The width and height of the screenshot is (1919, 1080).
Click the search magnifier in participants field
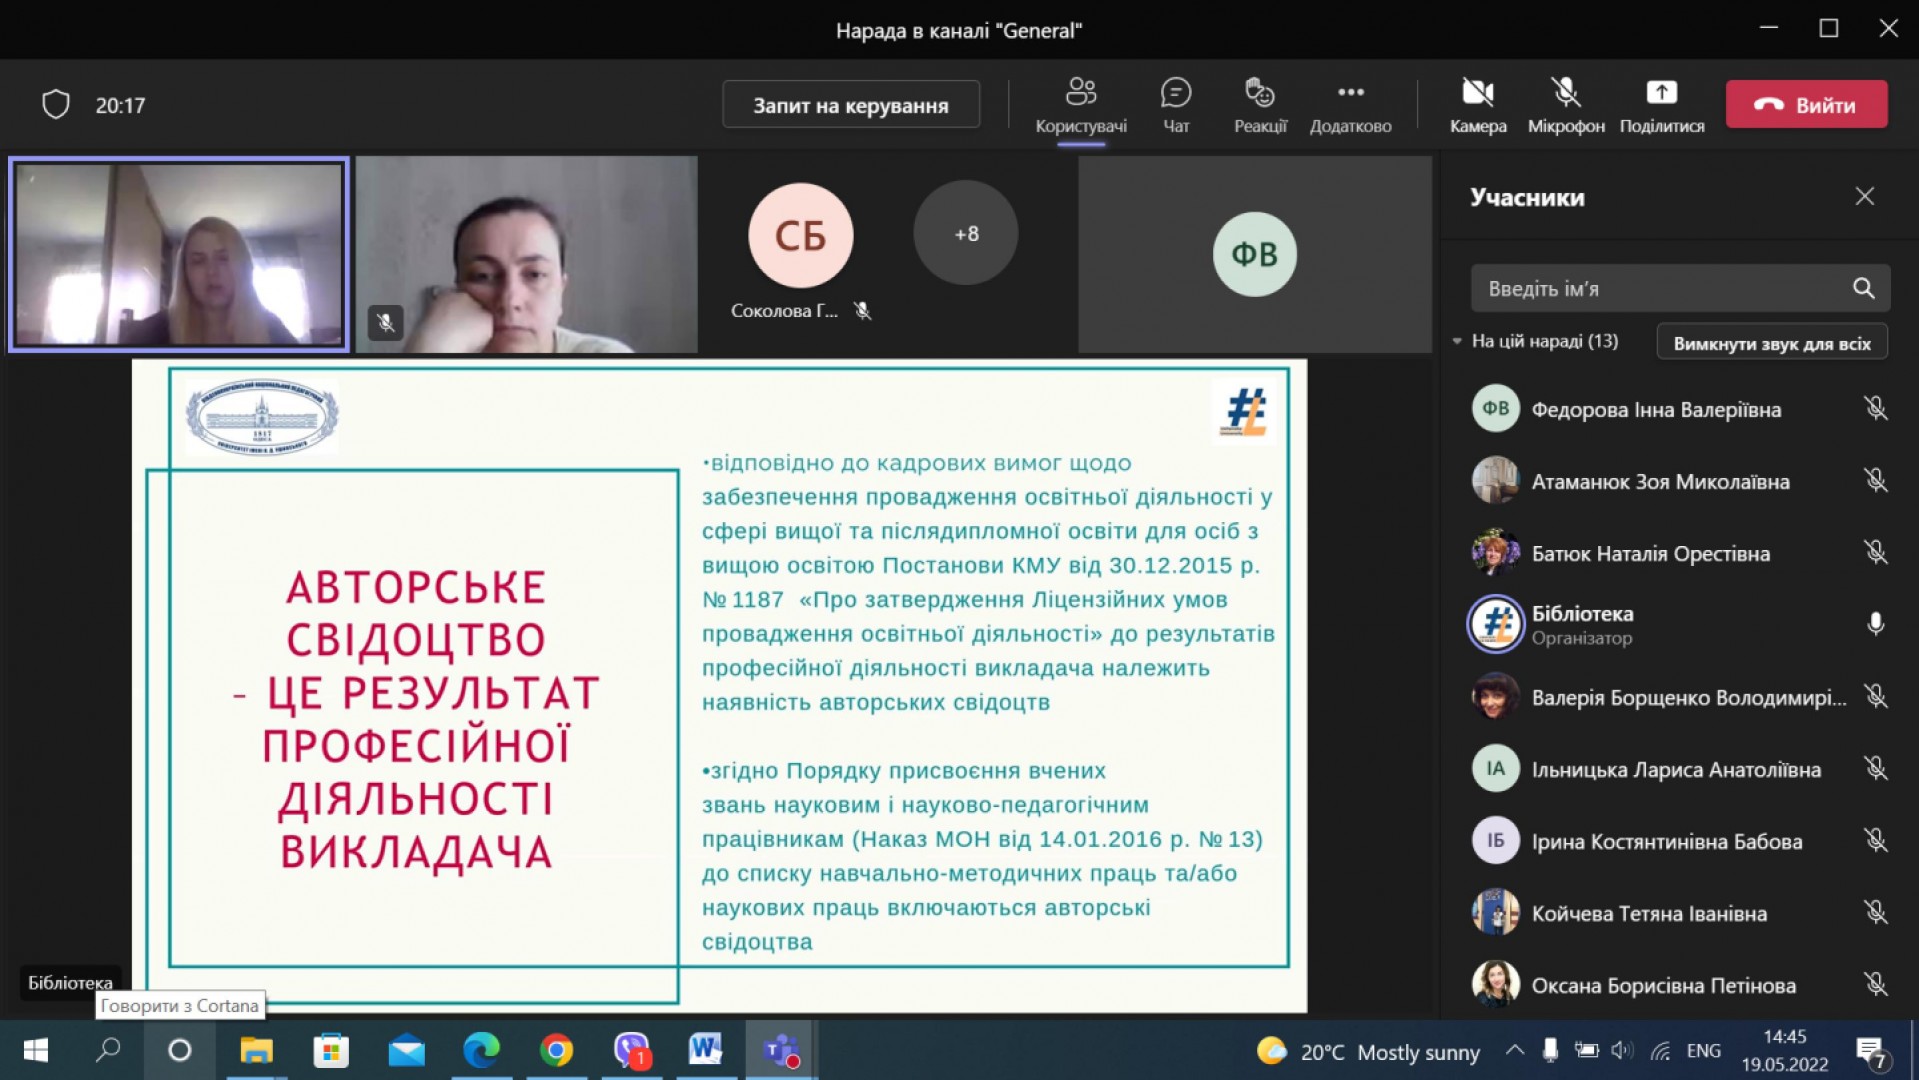(1863, 289)
